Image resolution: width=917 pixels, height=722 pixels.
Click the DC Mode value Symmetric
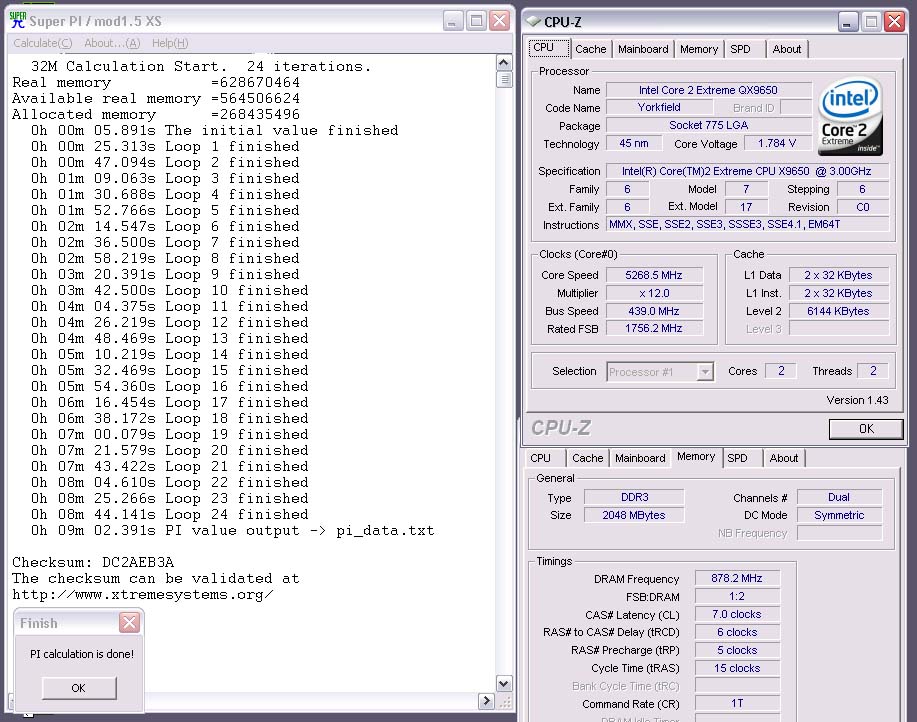(x=839, y=516)
